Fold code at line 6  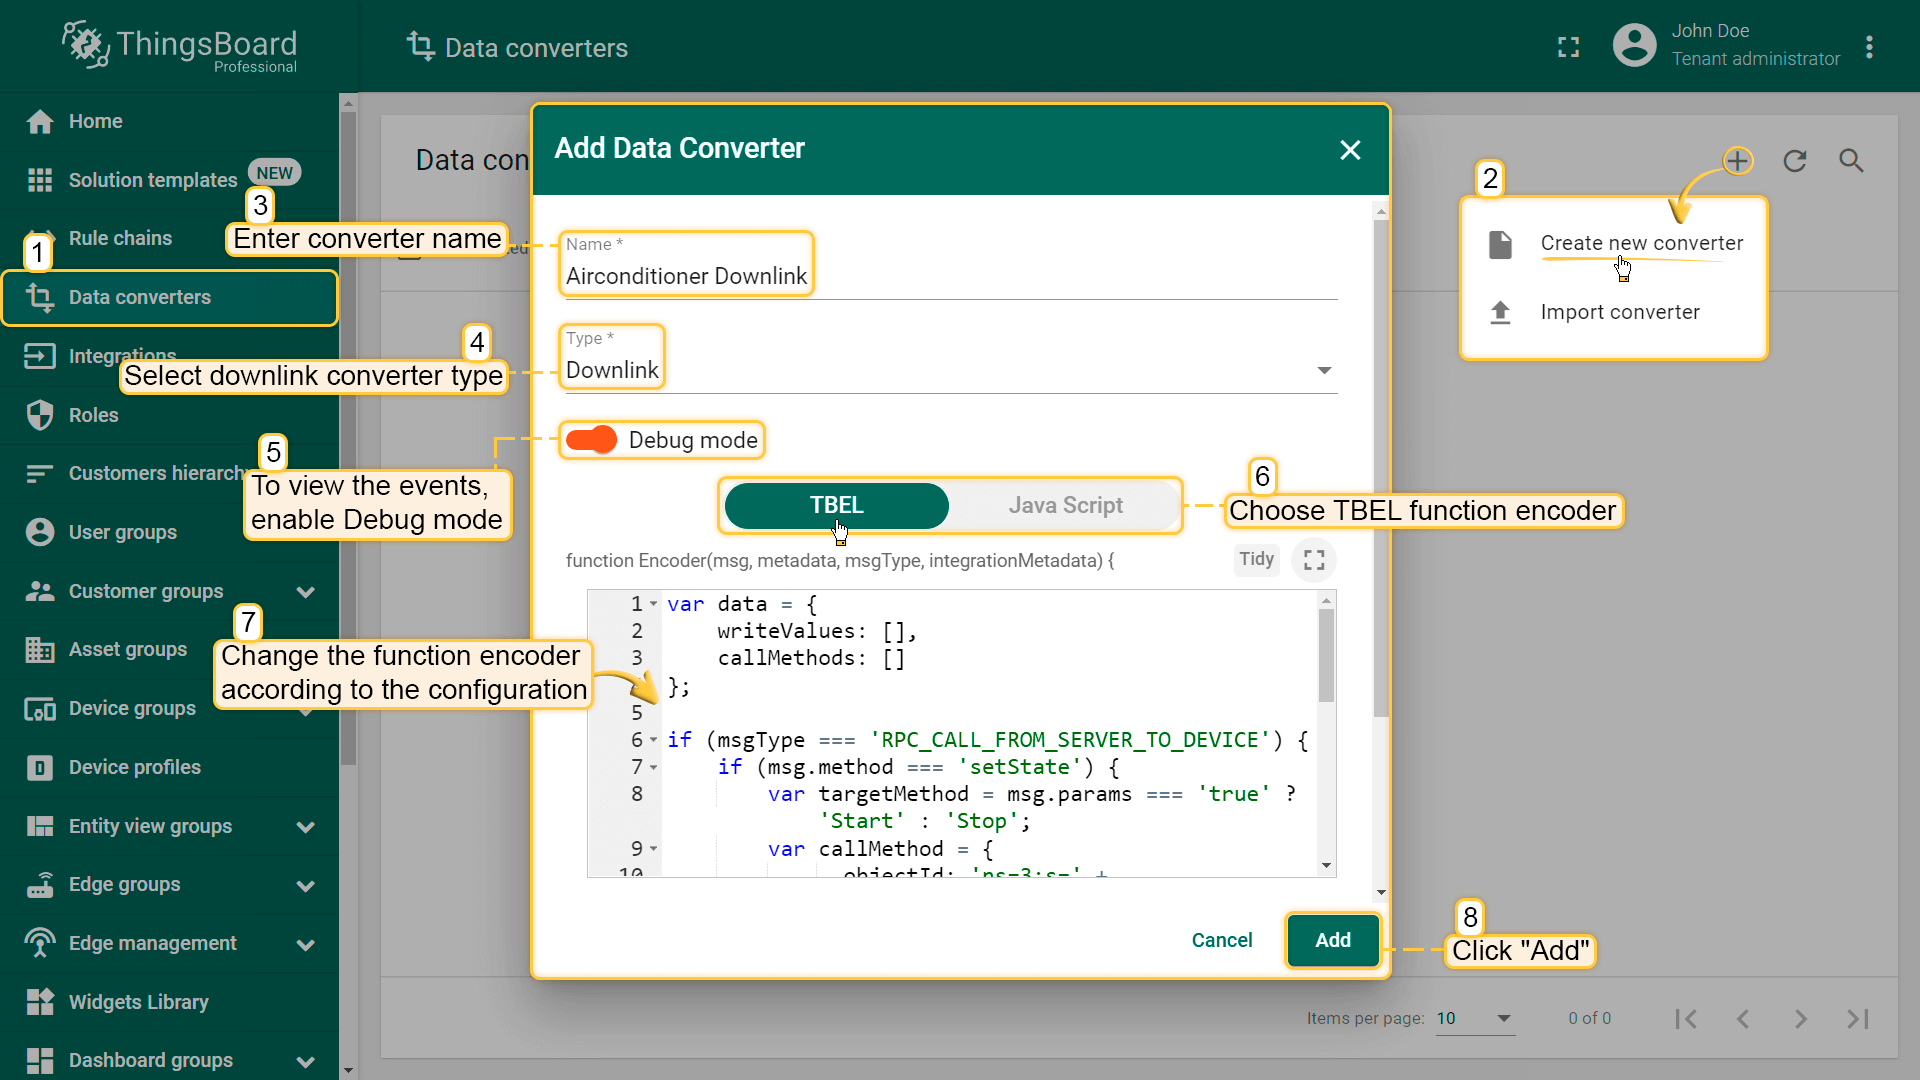point(654,740)
